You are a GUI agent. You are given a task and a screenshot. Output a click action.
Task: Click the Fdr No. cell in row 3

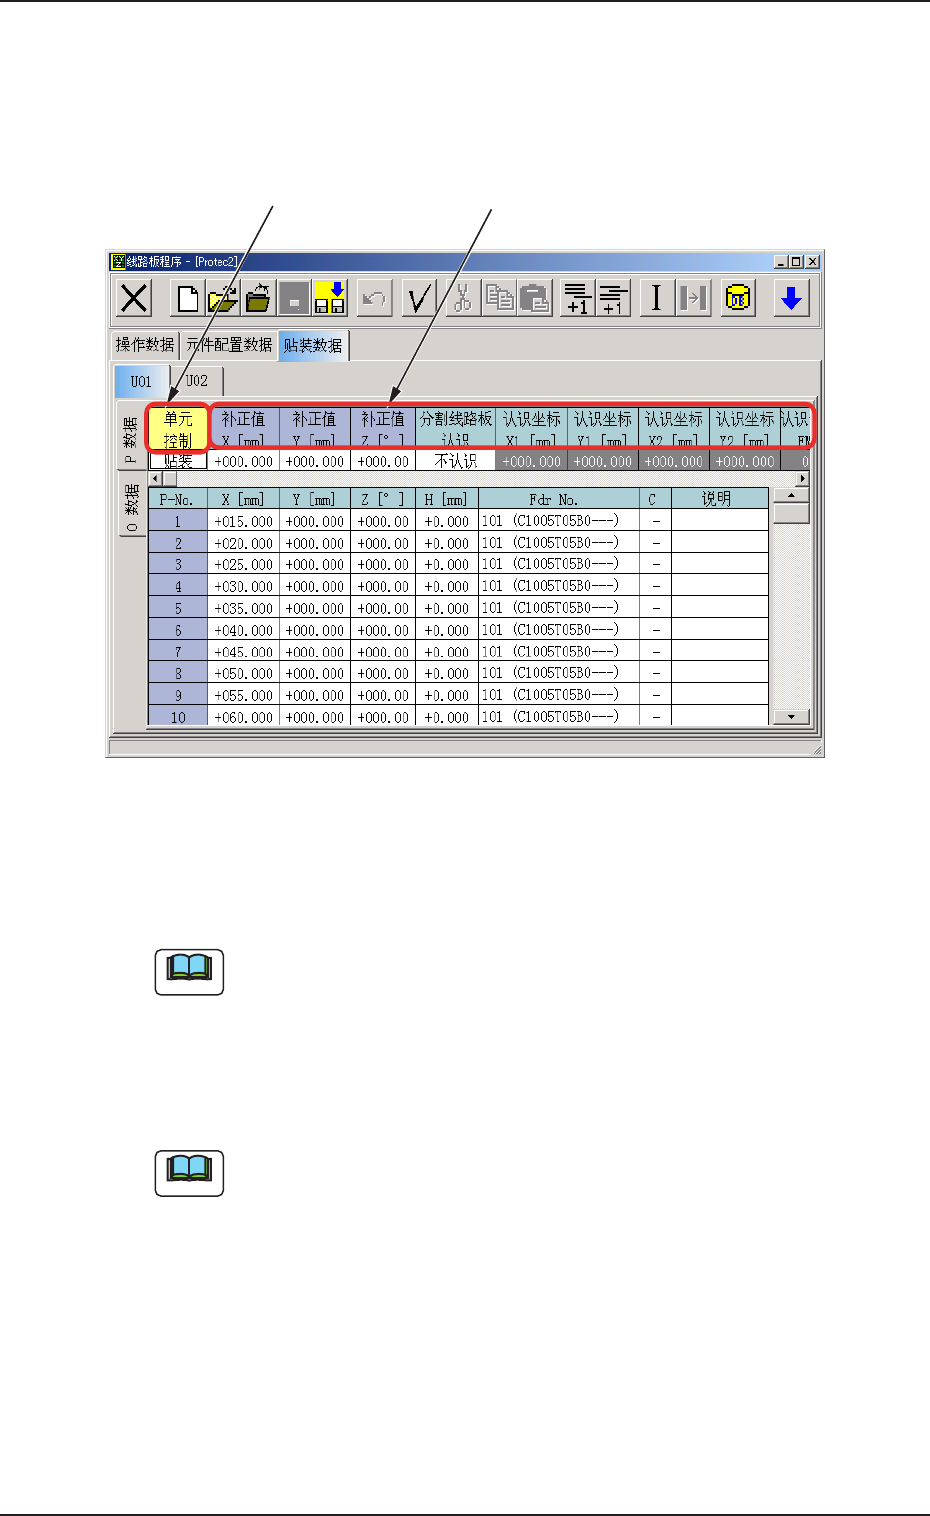point(558,565)
